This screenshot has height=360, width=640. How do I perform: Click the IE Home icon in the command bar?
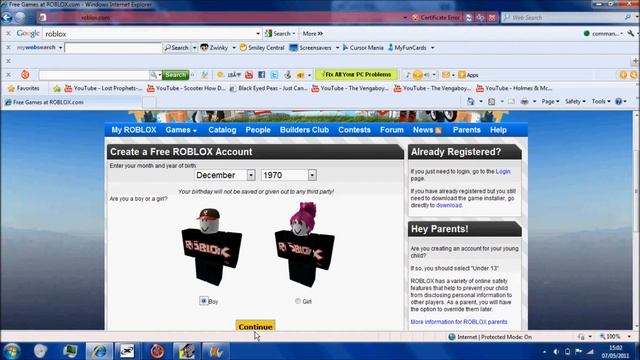click(471, 102)
